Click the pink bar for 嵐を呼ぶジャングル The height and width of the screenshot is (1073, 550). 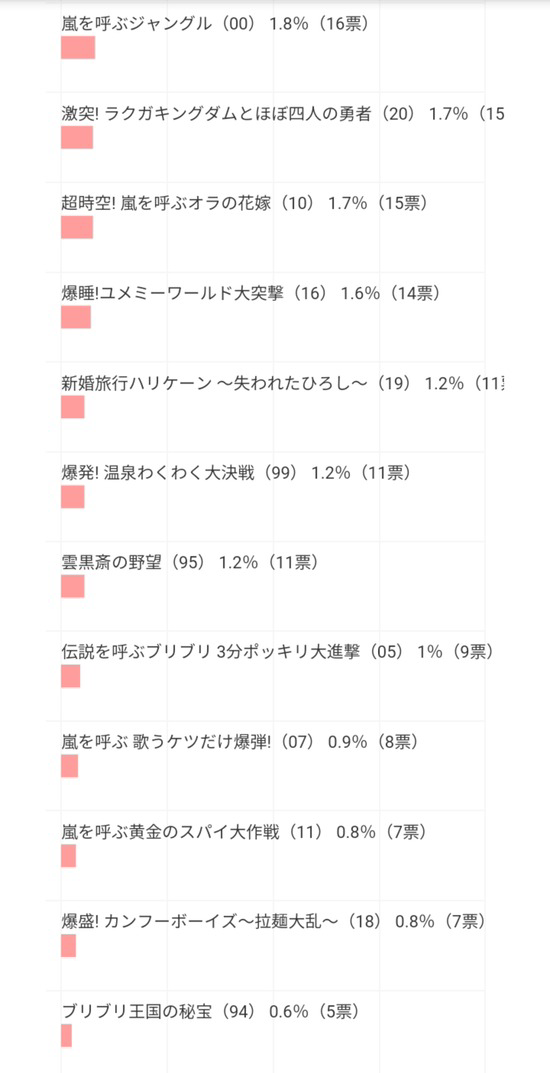click(78, 48)
